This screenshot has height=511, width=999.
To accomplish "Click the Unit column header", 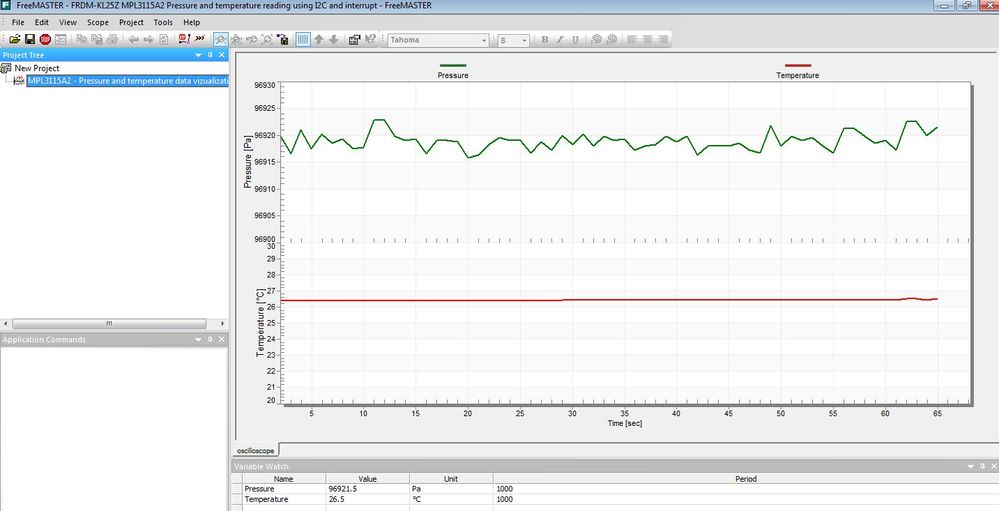I will click(x=451, y=479).
